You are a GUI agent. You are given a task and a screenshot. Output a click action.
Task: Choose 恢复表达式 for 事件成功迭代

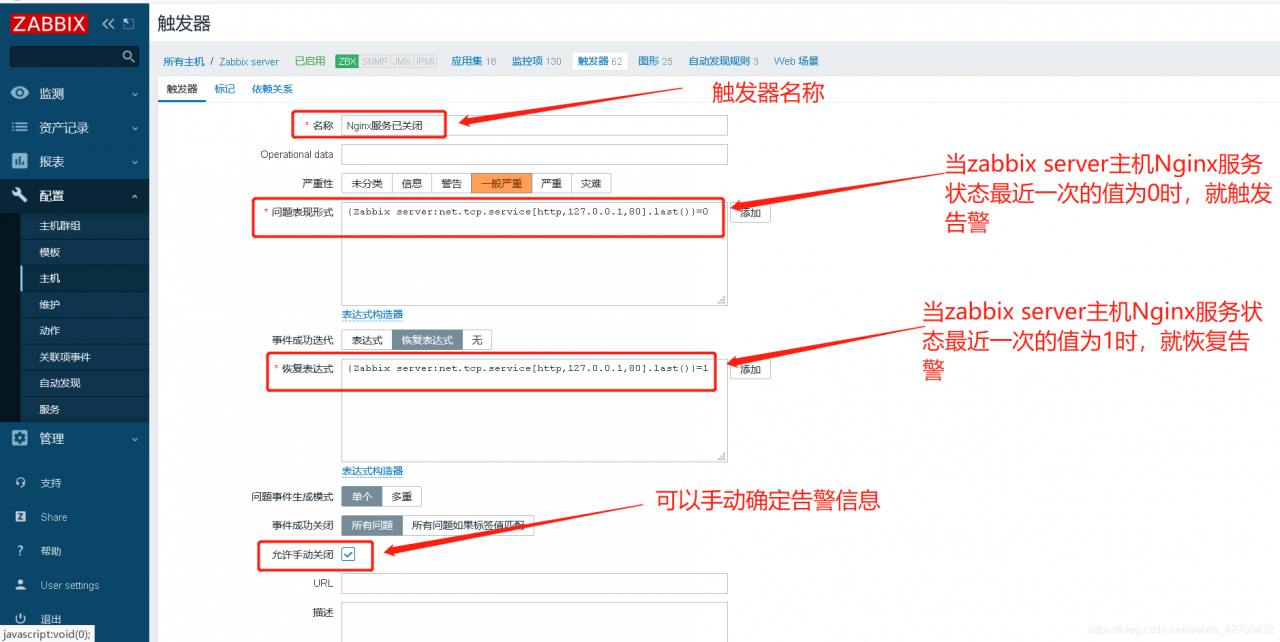coord(427,340)
